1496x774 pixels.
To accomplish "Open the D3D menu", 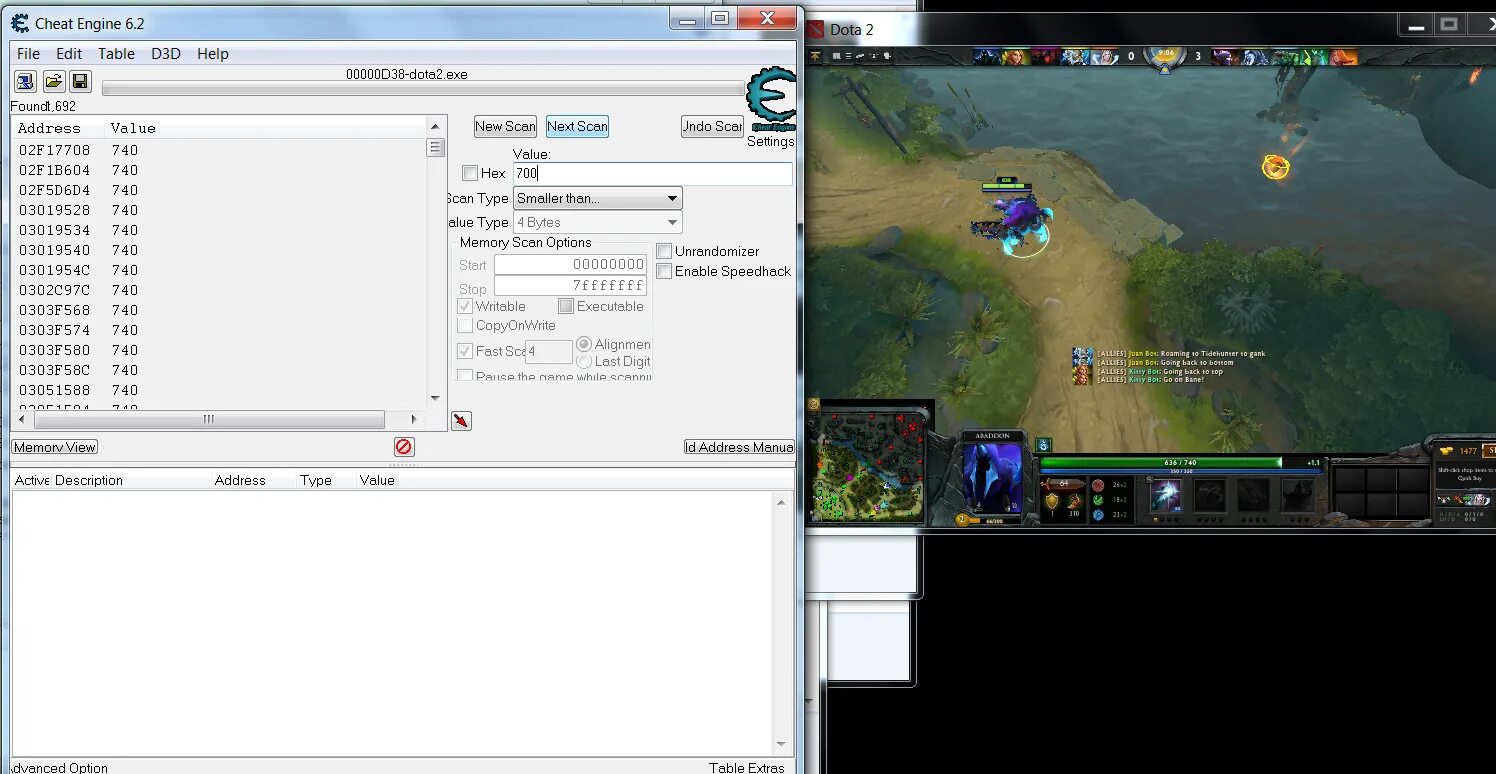I will (166, 54).
